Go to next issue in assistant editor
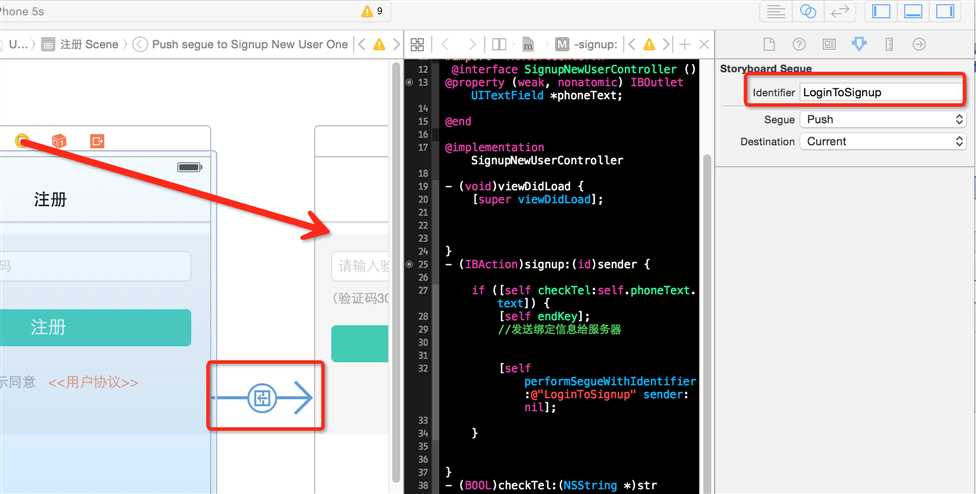Image resolution: width=976 pixels, height=494 pixels. tap(666, 44)
